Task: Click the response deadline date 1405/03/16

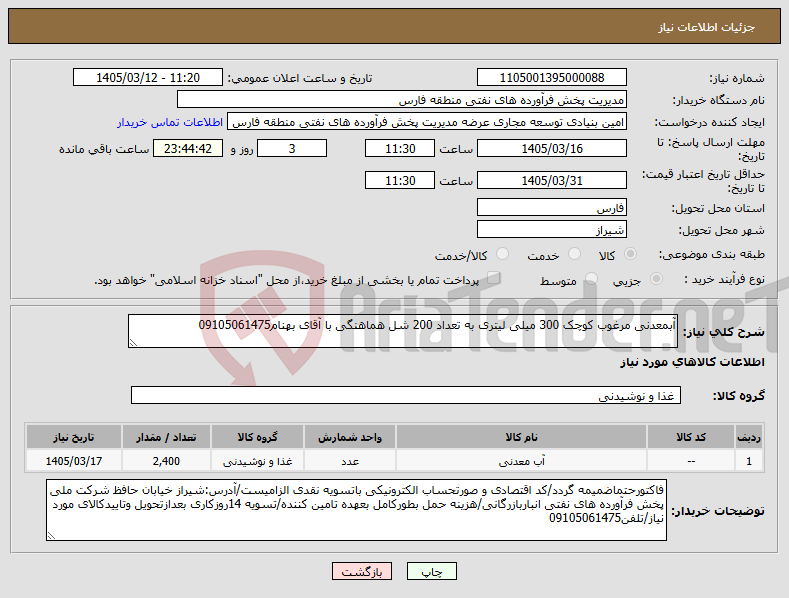Action: 551,148
